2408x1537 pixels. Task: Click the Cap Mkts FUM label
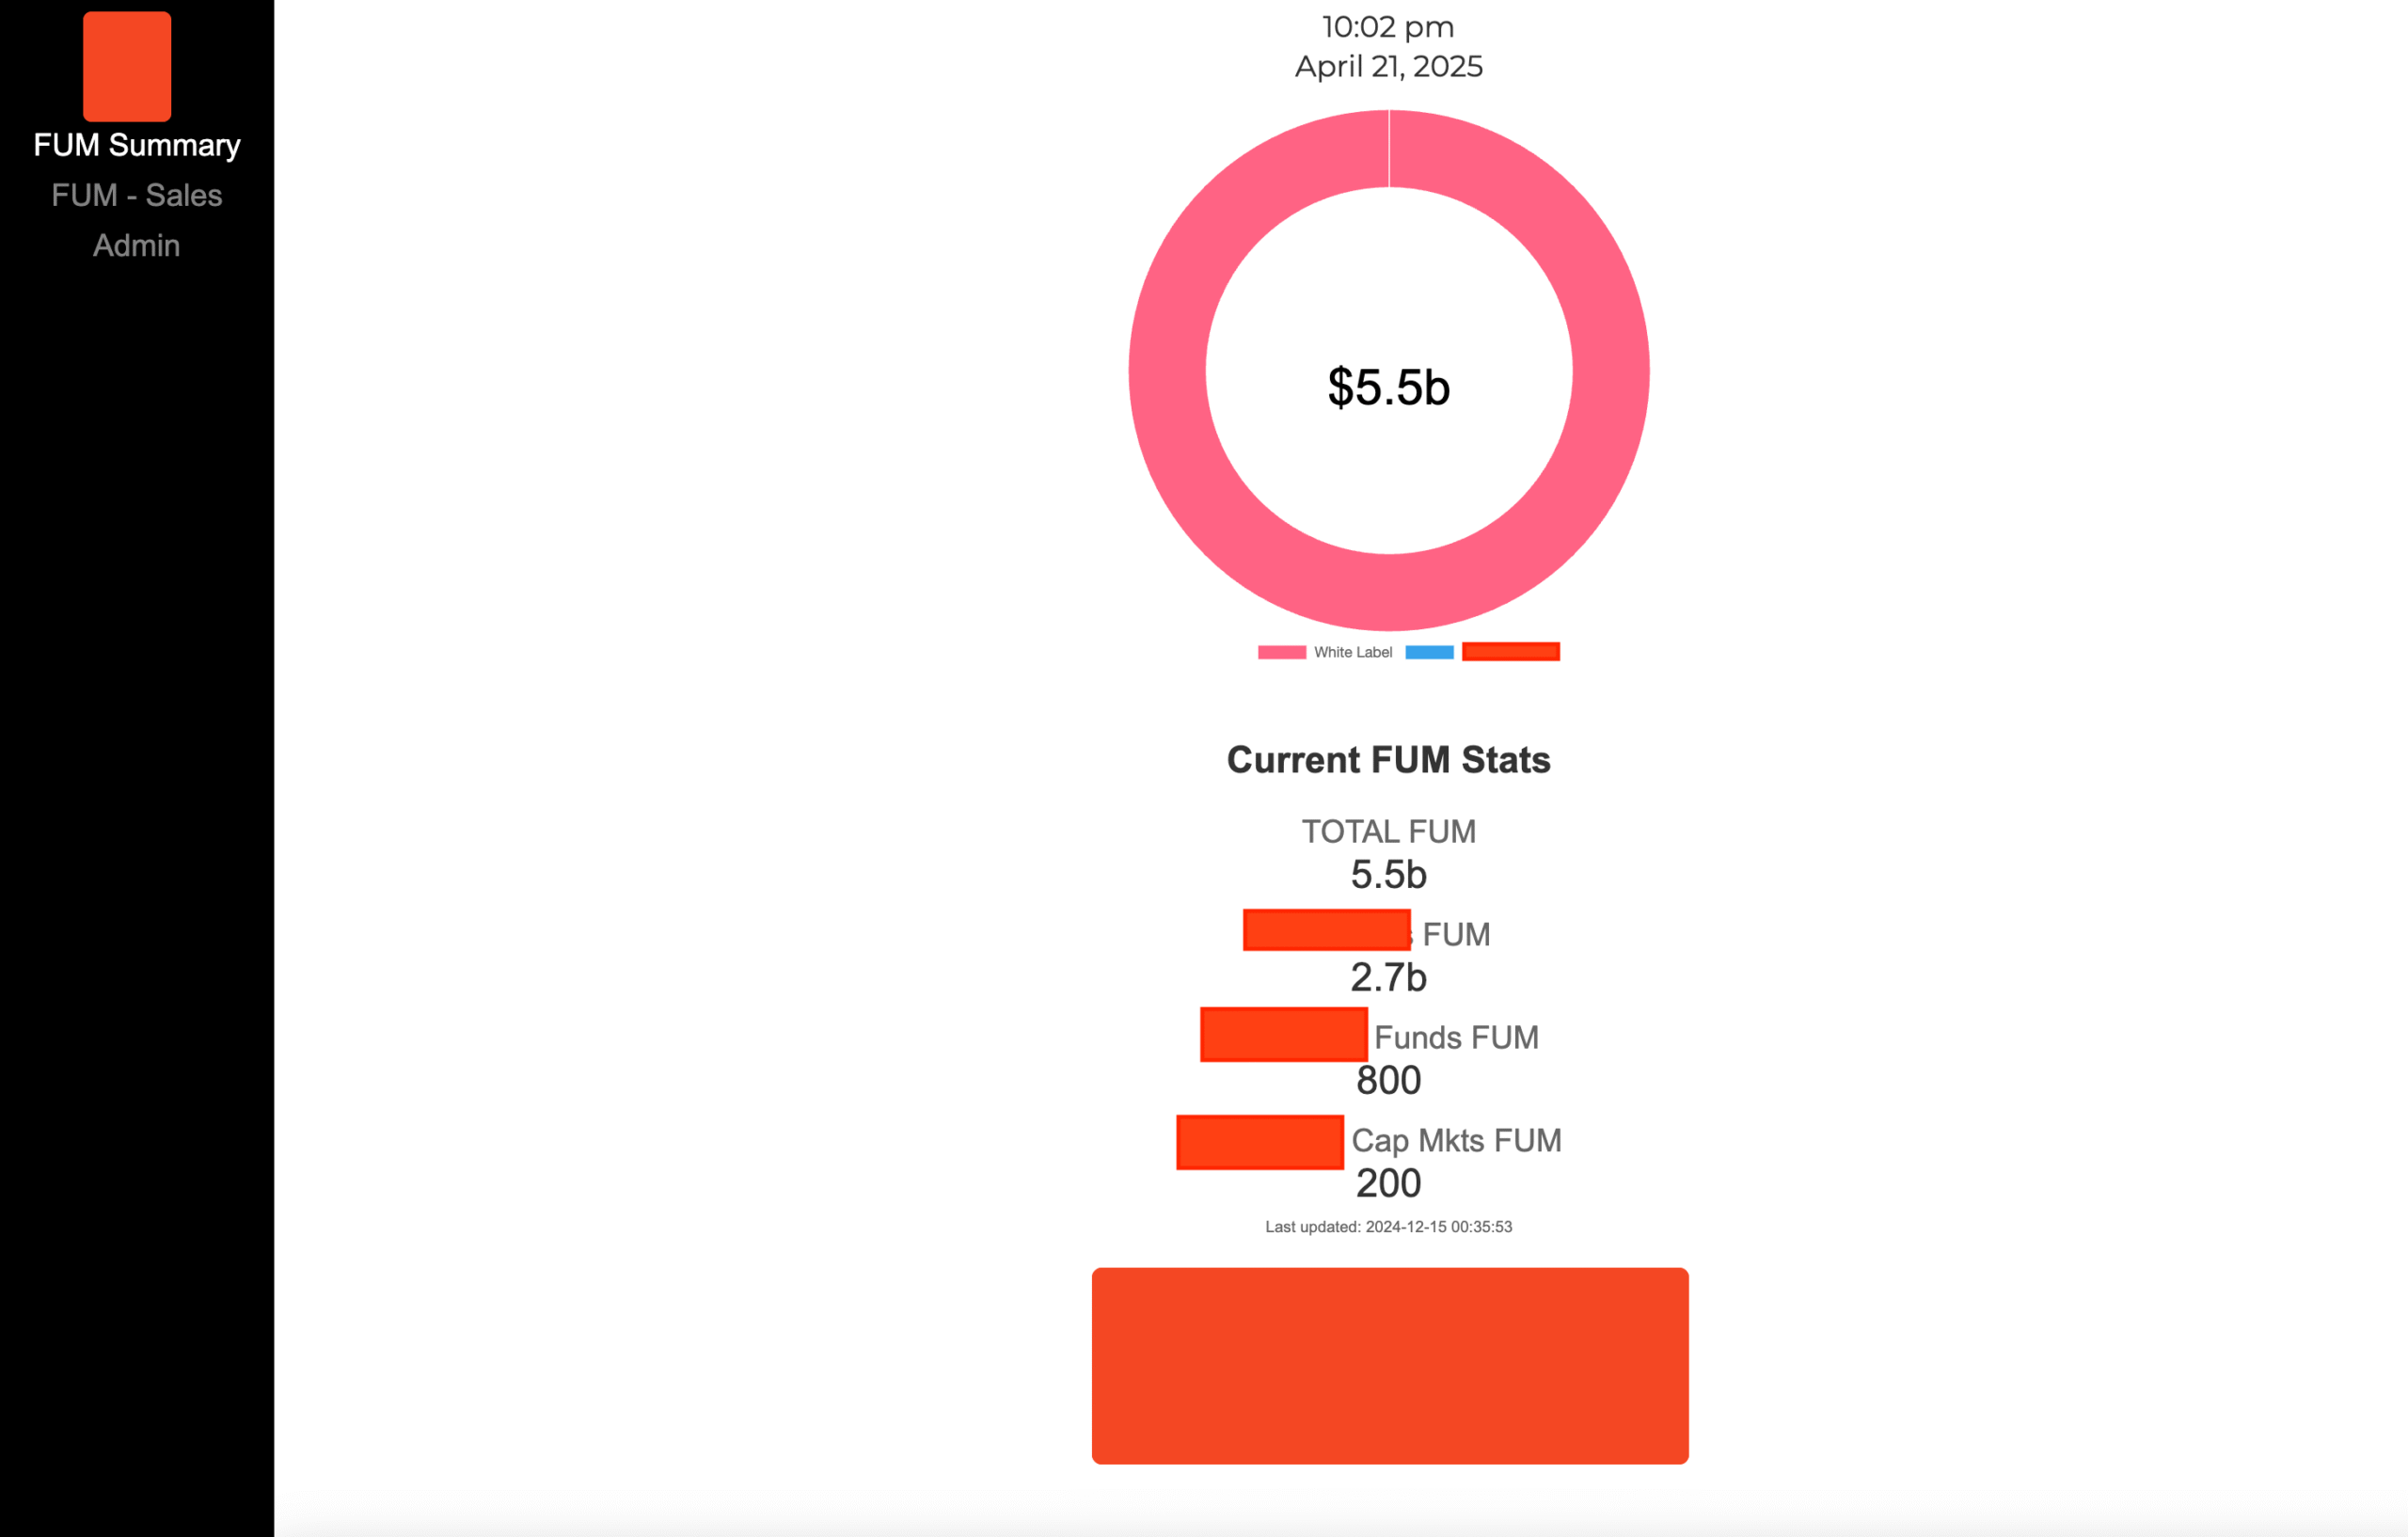pyautogui.click(x=1456, y=1140)
